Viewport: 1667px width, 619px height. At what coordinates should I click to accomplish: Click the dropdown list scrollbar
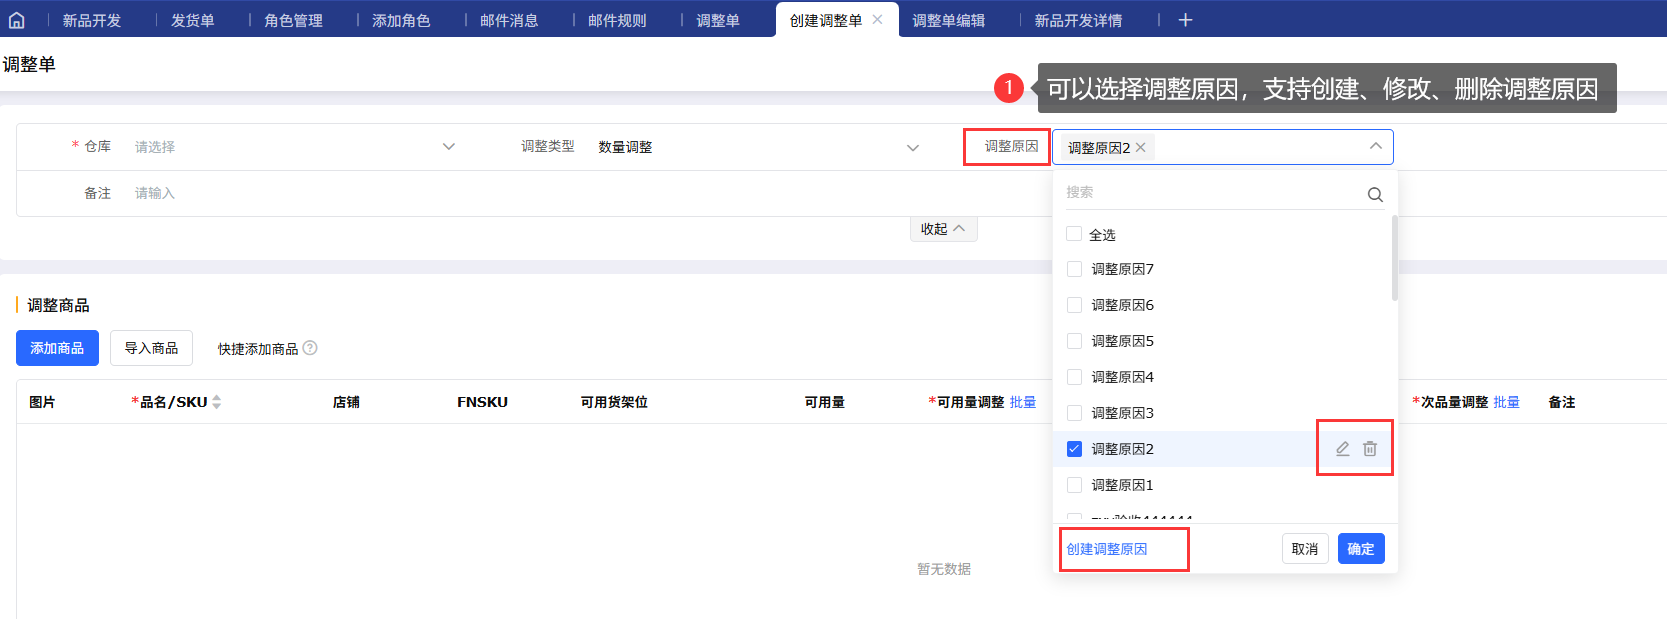point(1394,257)
